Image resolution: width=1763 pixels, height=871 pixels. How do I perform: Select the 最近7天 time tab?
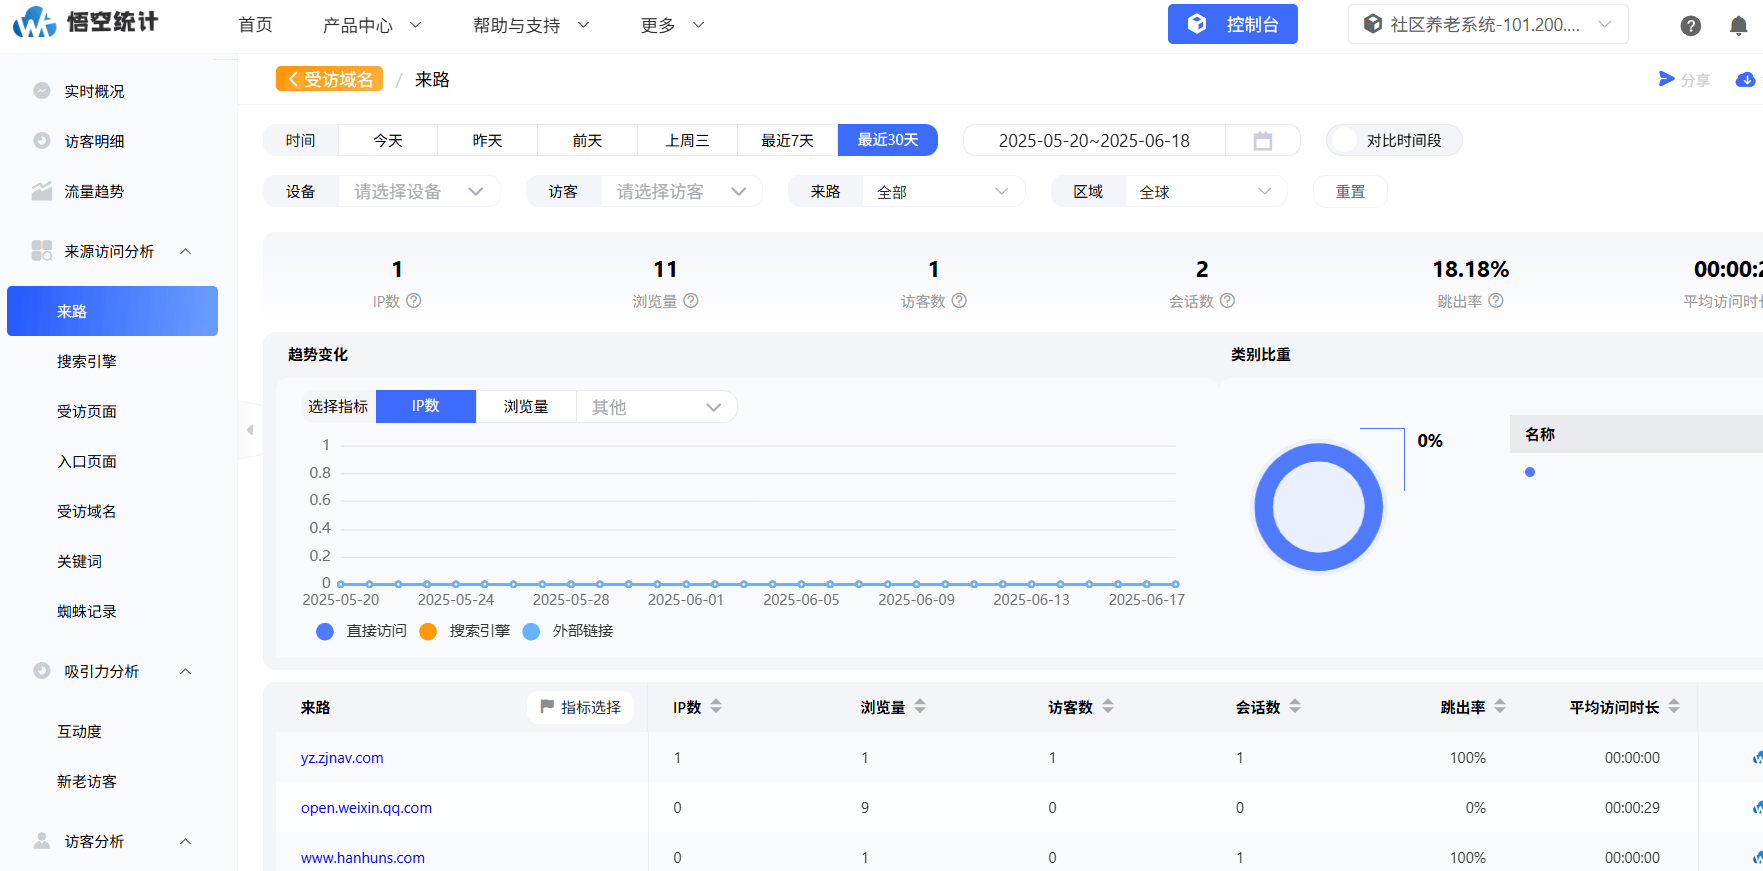click(787, 140)
